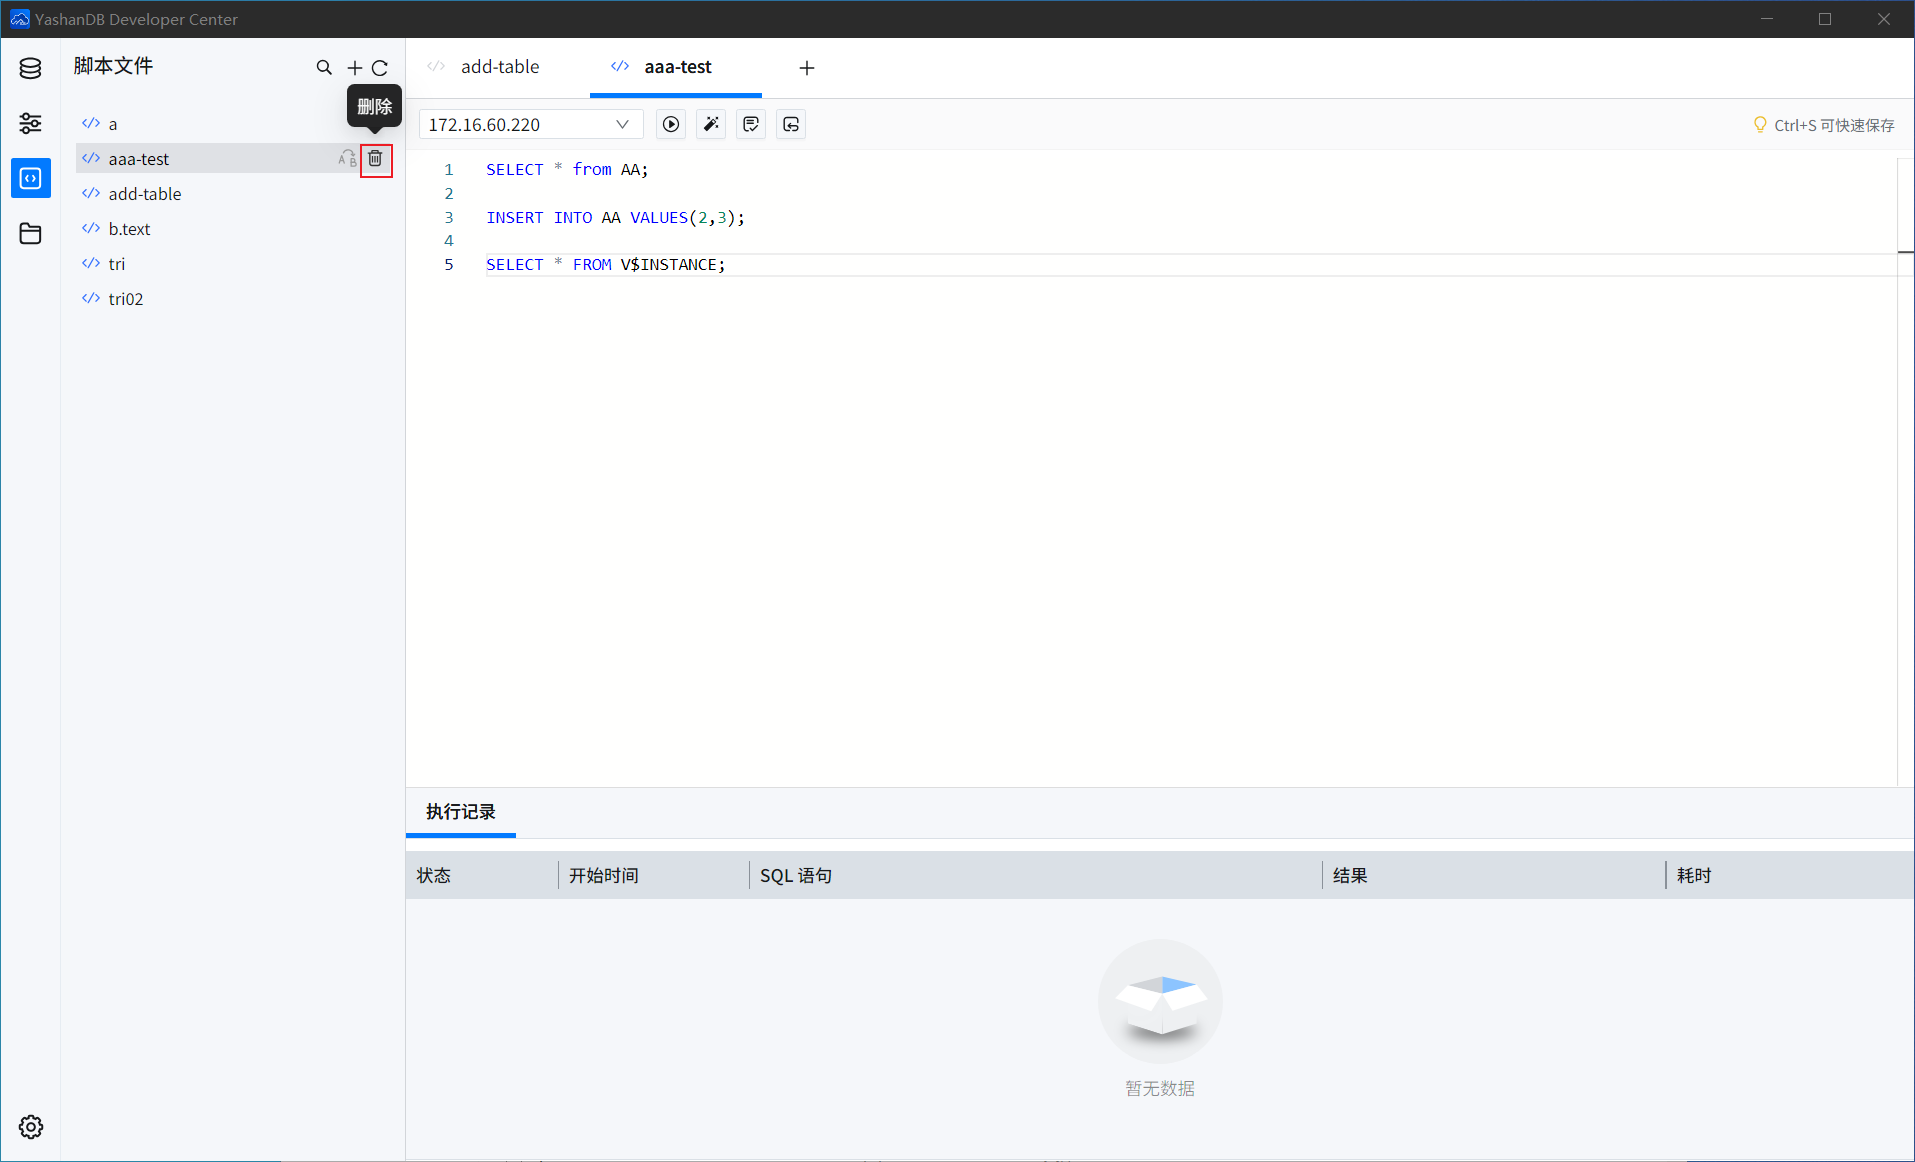The height and width of the screenshot is (1162, 1915).
Task: Click the refresh icon in the script list
Action: (380, 67)
